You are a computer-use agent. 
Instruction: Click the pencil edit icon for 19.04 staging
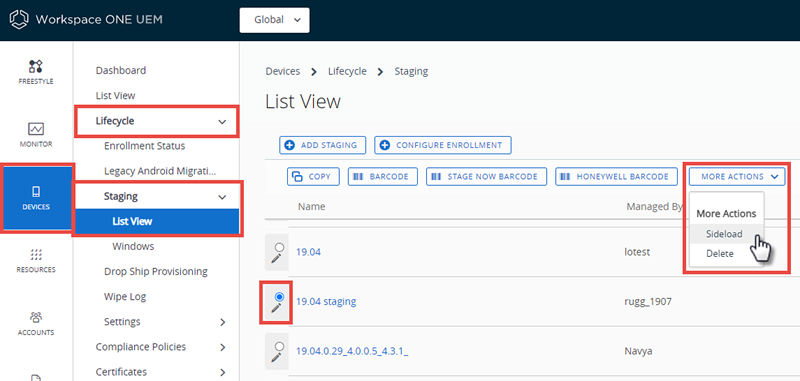(x=276, y=308)
